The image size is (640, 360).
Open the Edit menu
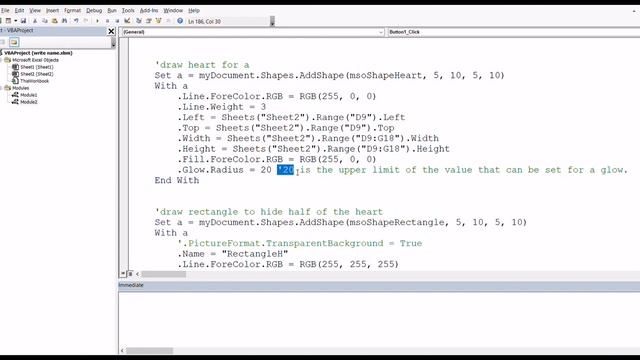point(19,11)
